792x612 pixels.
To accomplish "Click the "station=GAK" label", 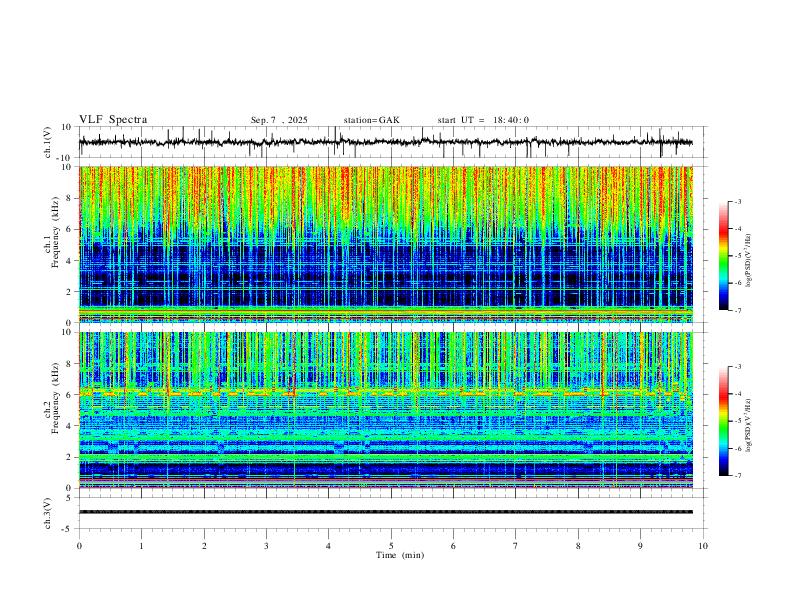I will tap(371, 120).
